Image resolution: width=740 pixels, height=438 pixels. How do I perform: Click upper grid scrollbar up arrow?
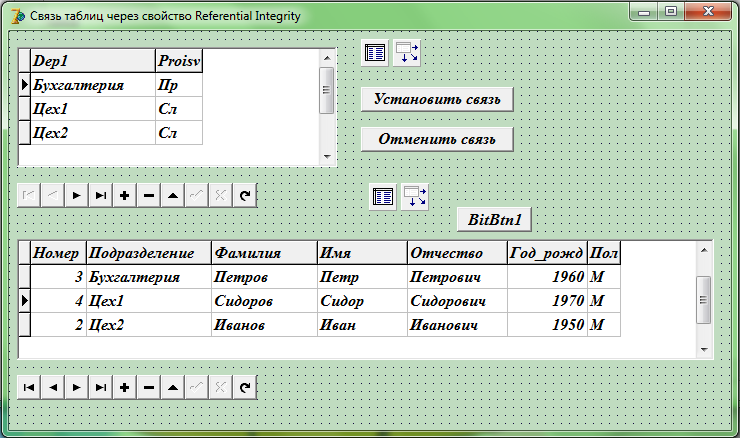pyautogui.click(x=327, y=58)
